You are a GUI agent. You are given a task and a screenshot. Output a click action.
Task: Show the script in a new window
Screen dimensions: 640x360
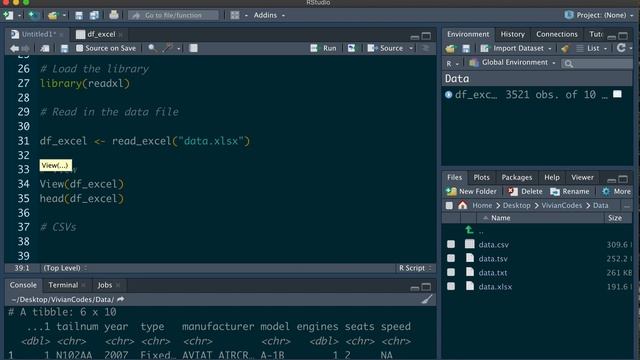pos(45,49)
